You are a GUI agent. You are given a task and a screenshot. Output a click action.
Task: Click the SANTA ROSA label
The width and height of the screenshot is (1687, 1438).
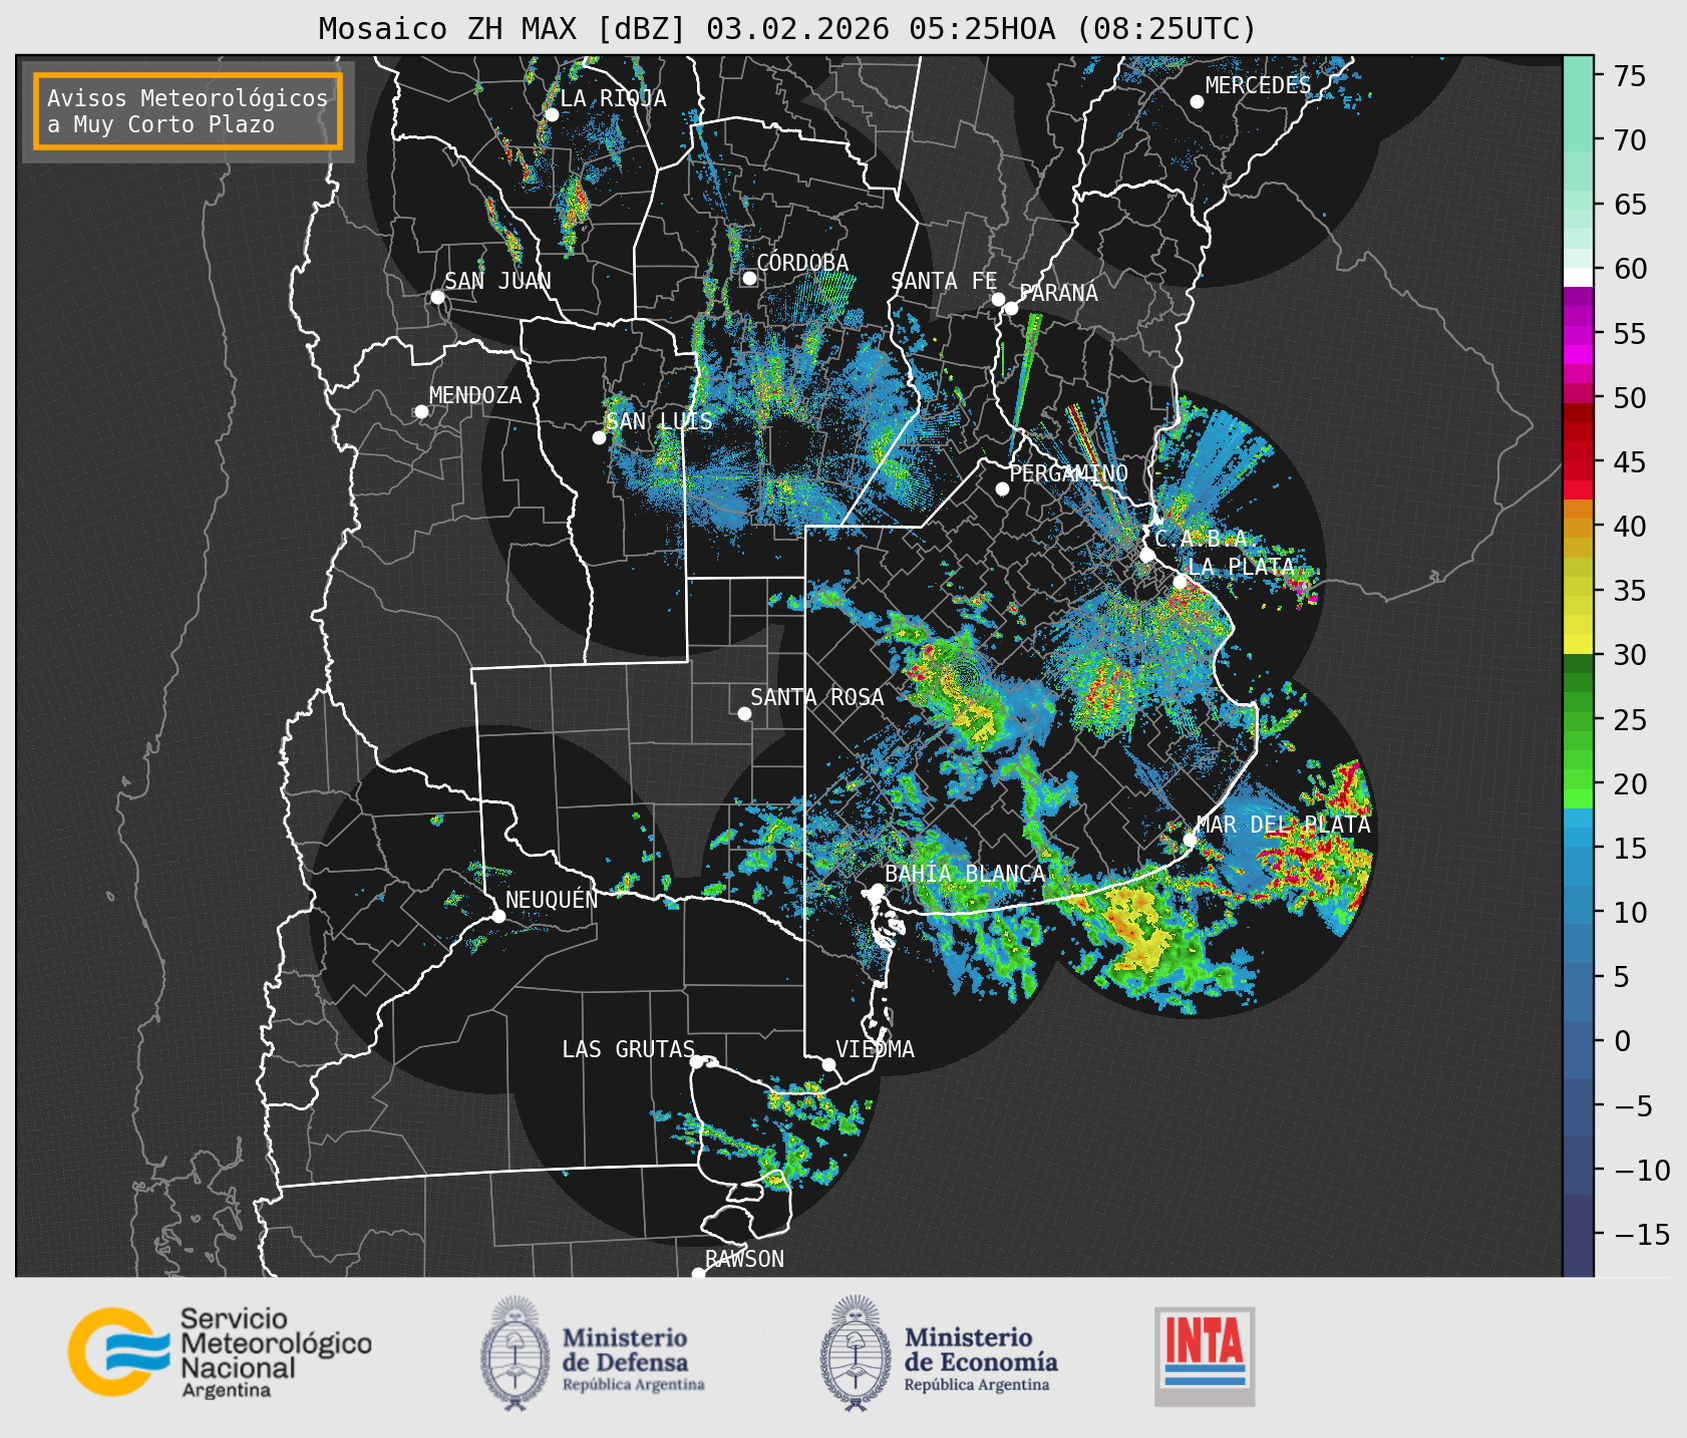[x=817, y=697]
